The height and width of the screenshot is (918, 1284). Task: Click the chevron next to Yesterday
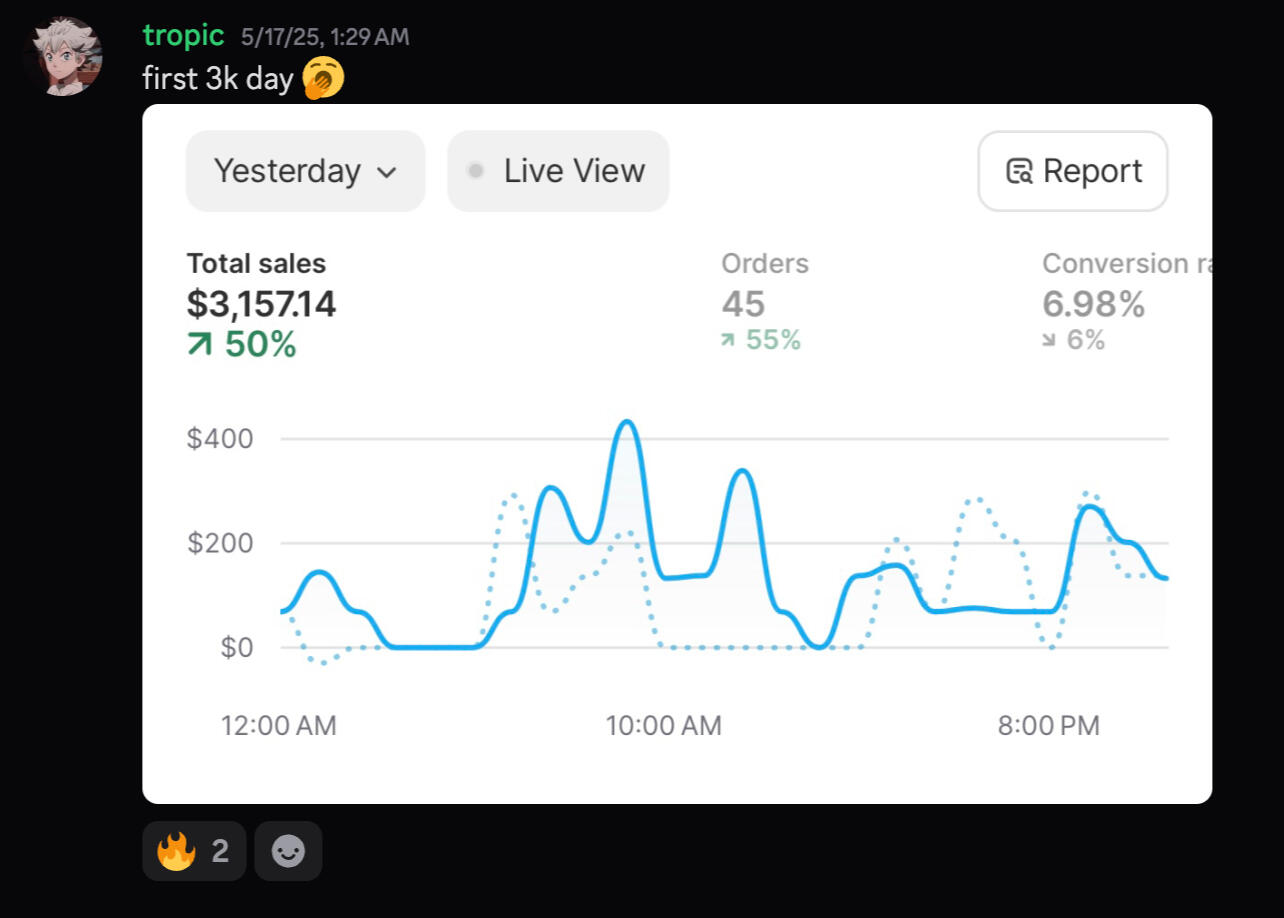point(387,172)
